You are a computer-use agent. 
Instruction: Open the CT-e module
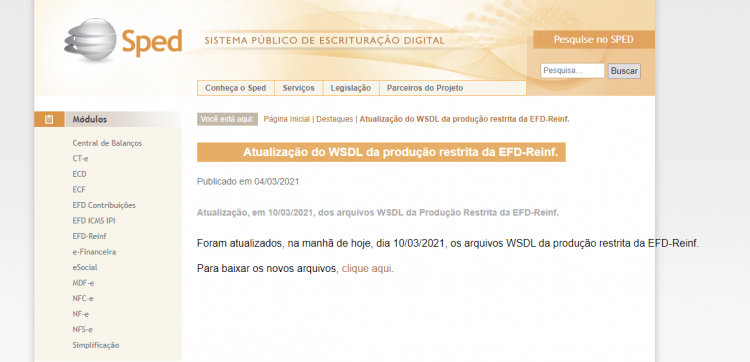(x=80, y=158)
